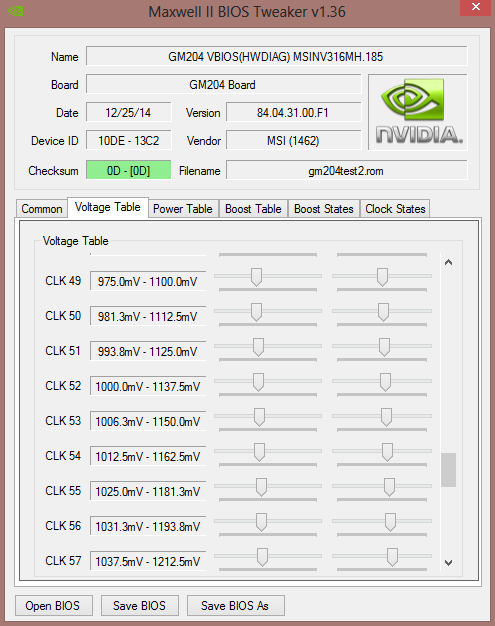495x626 pixels.
Task: Click the Voltage Table group heading
Action: pyautogui.click(x=75, y=241)
